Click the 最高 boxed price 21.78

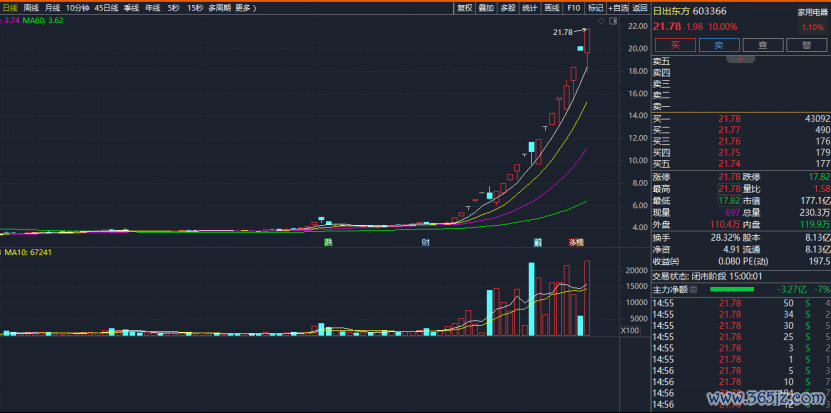[x=729, y=189]
